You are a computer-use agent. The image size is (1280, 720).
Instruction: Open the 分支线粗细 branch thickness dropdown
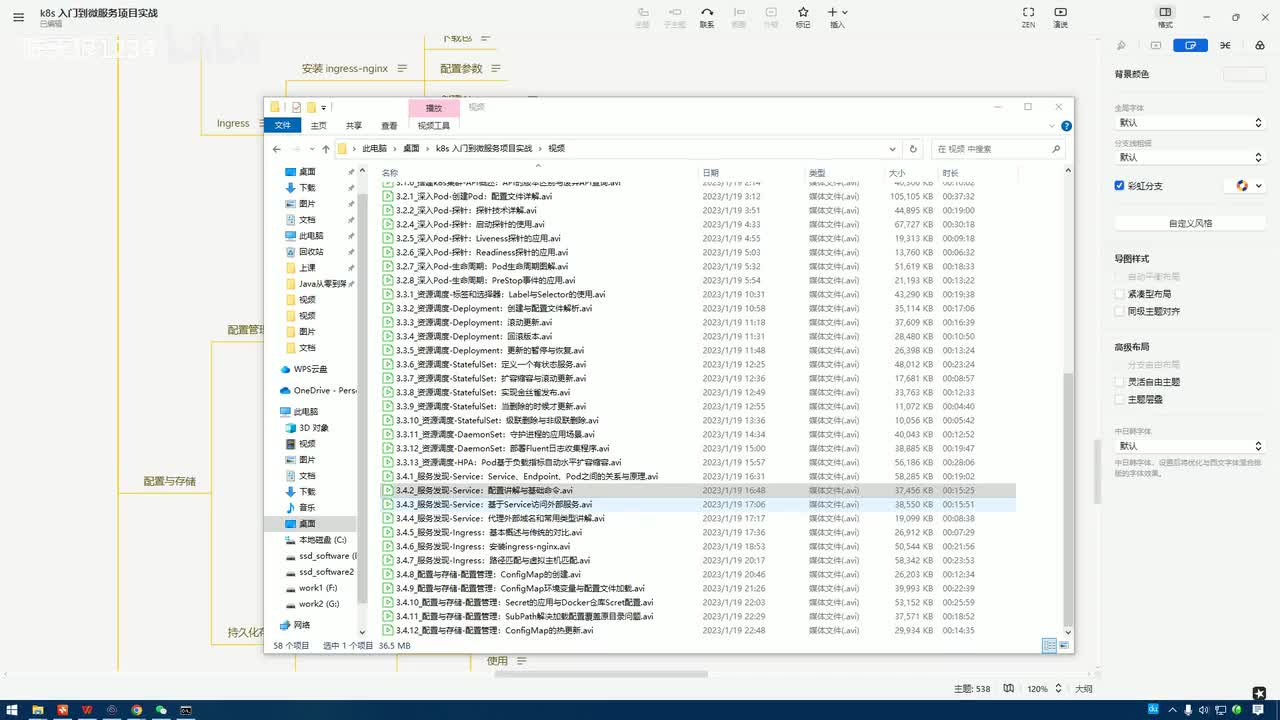pyautogui.click(x=1190, y=157)
